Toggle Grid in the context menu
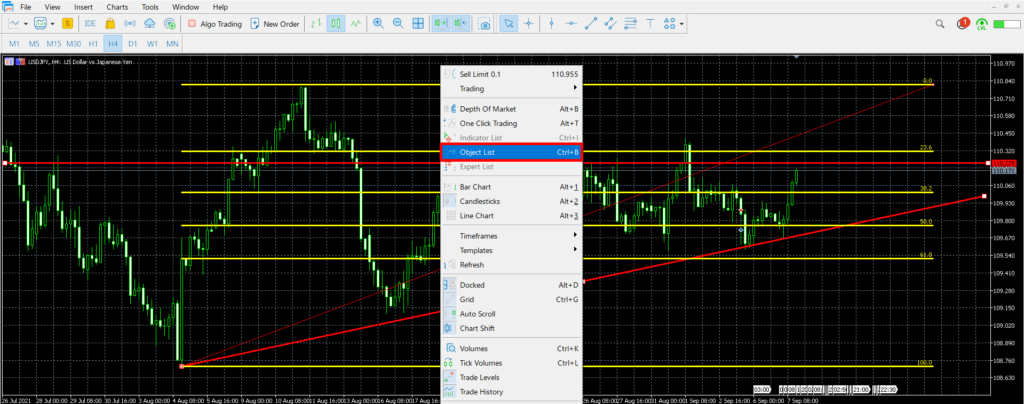 pyautogui.click(x=468, y=299)
